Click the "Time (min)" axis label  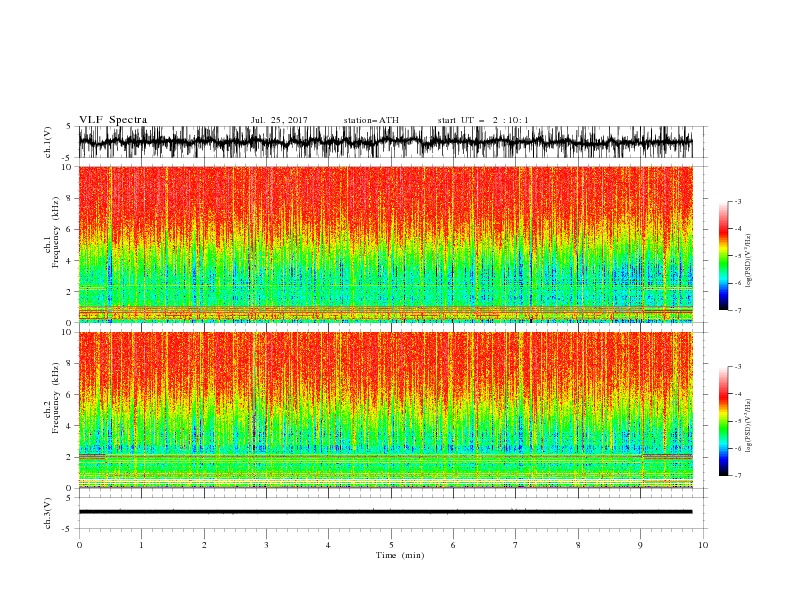coord(400,555)
